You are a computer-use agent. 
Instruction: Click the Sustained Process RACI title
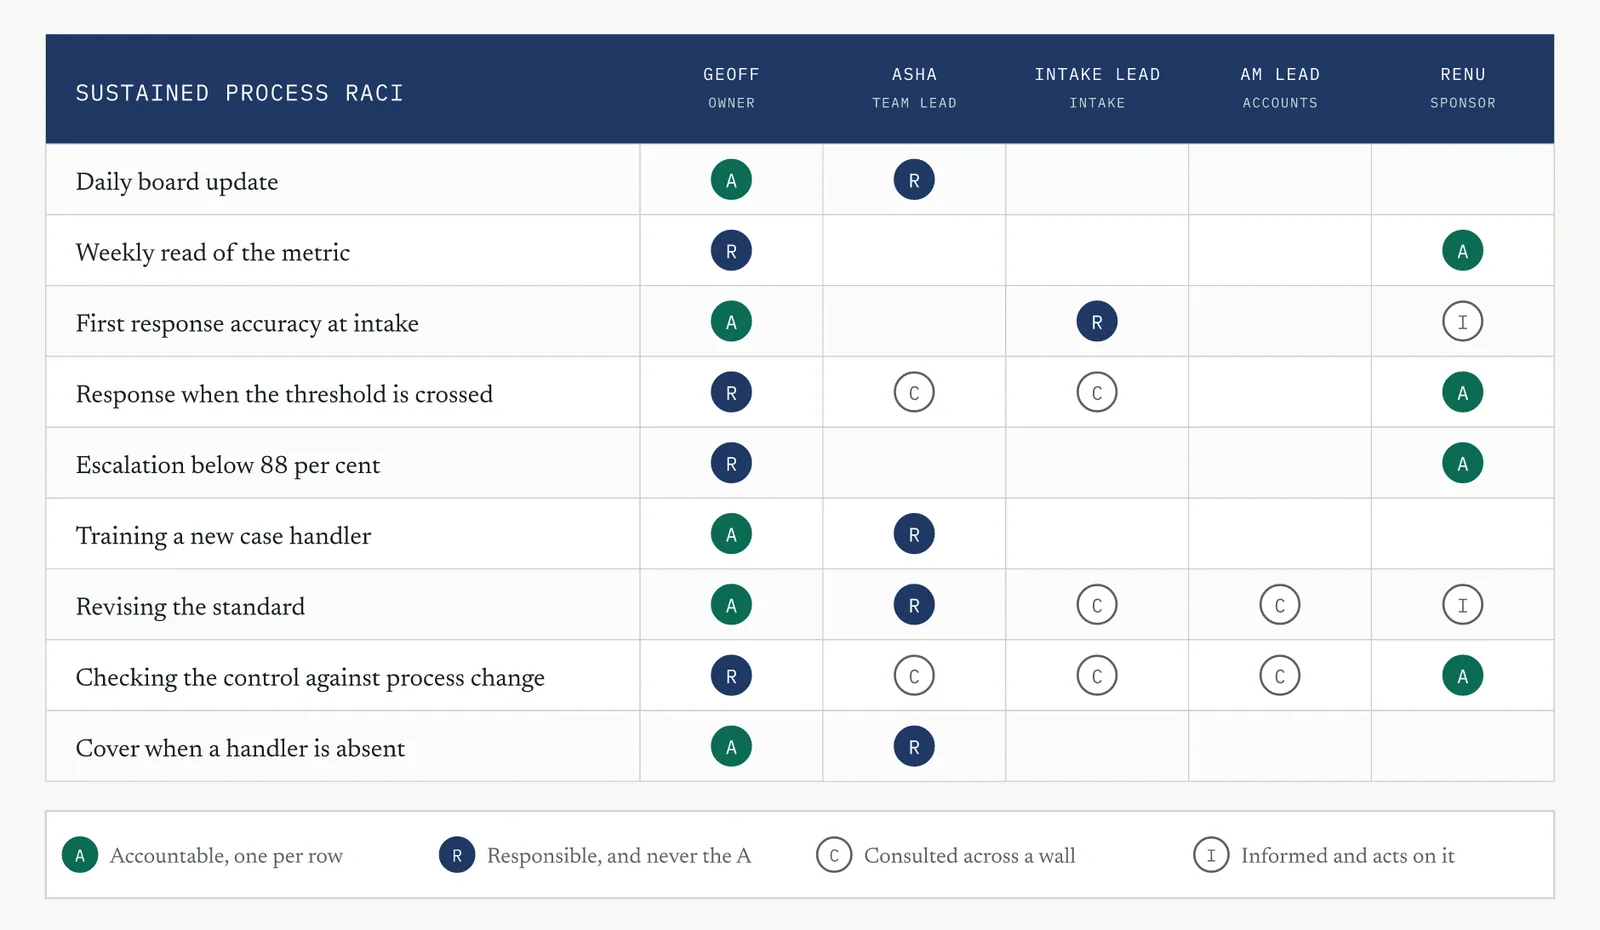(240, 93)
